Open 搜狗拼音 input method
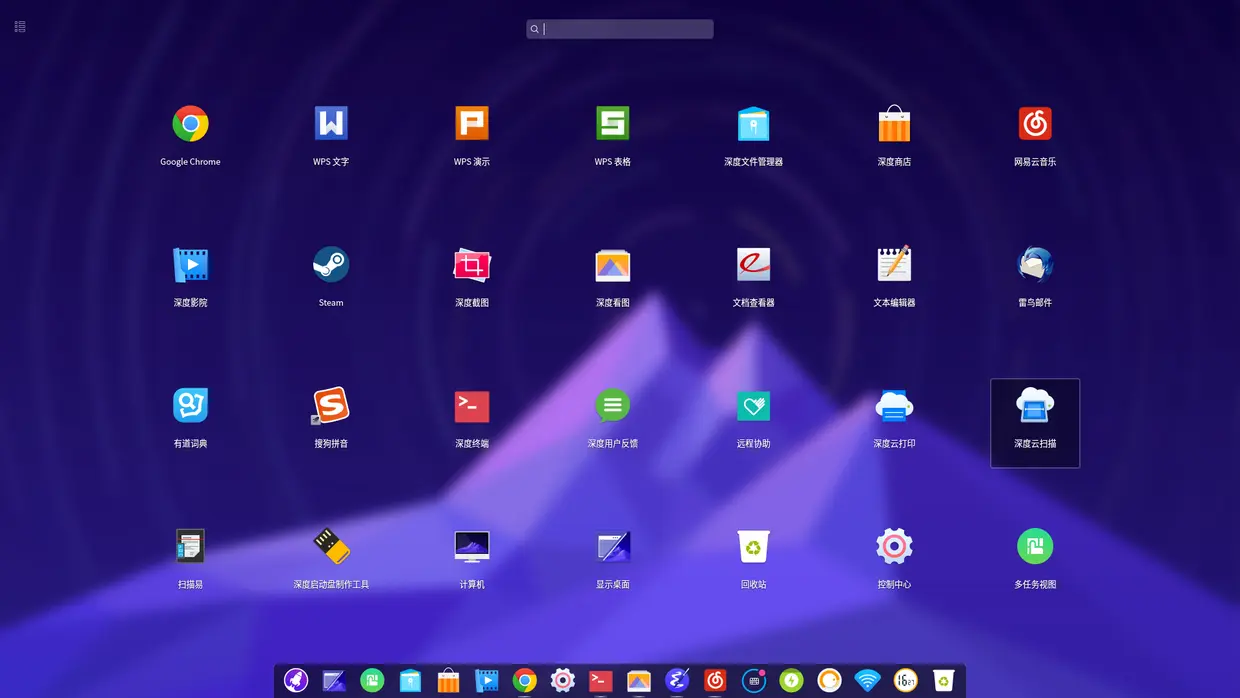Image resolution: width=1240 pixels, height=698 pixels. pyautogui.click(x=331, y=406)
